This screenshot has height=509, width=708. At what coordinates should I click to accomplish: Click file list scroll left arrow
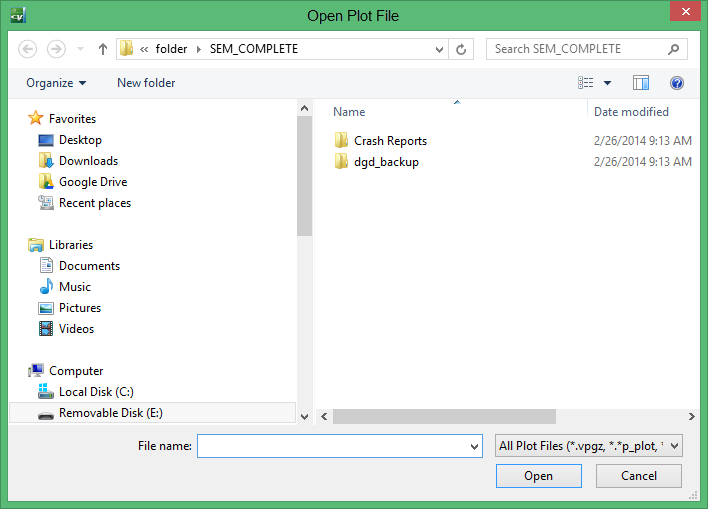point(324,416)
